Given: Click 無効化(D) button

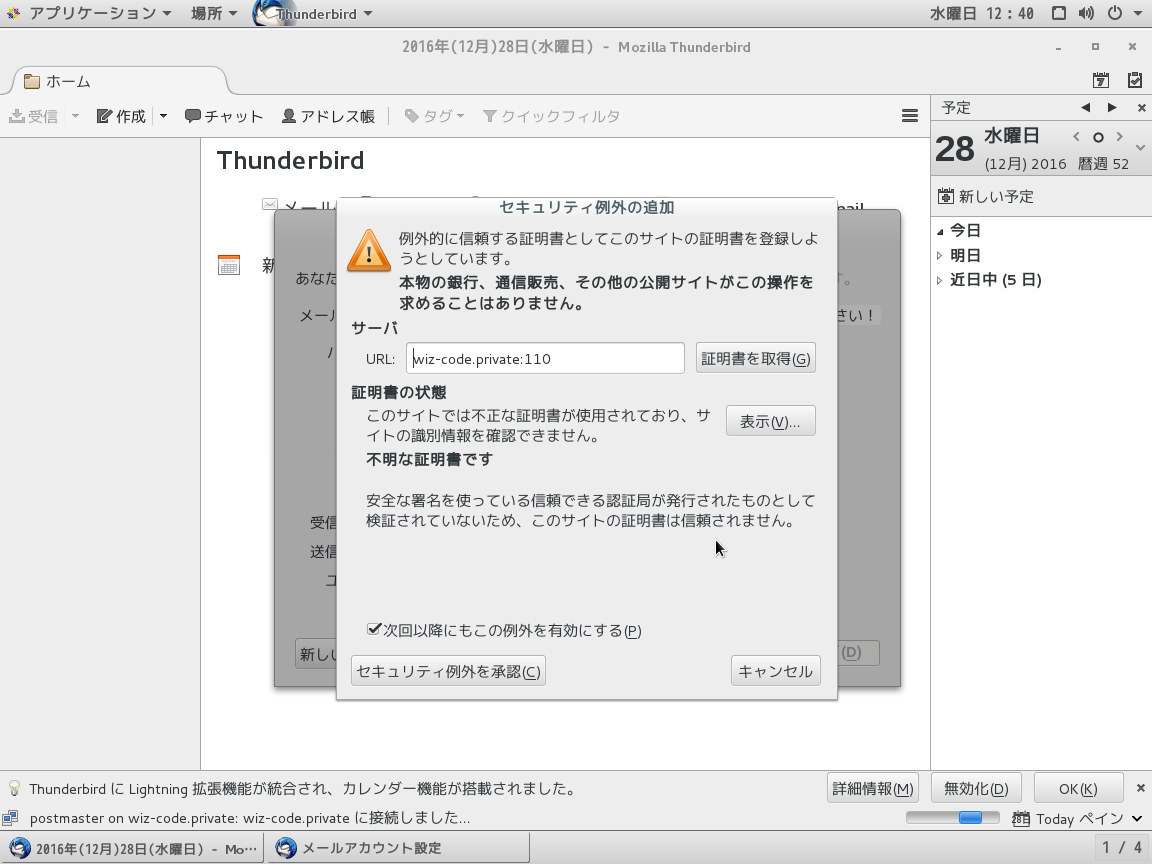Looking at the screenshot, I should point(976,788).
